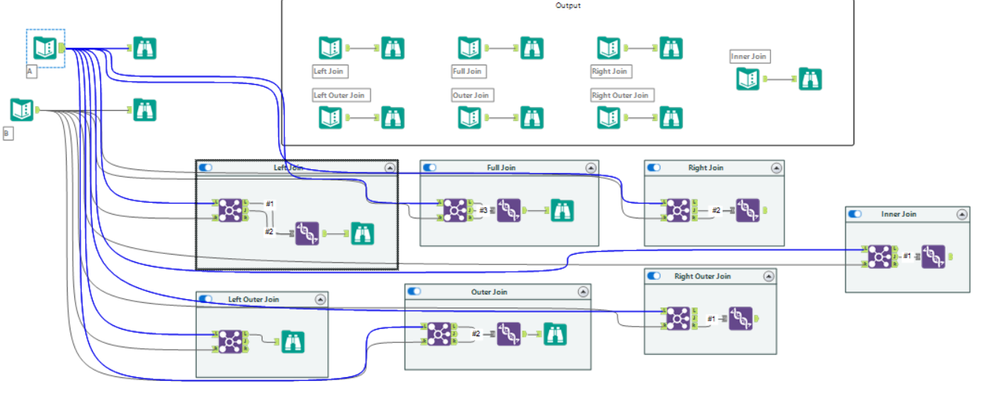Select the Union tool in Full Join container
This screenshot has width=999, height=401.
[x=508, y=210]
